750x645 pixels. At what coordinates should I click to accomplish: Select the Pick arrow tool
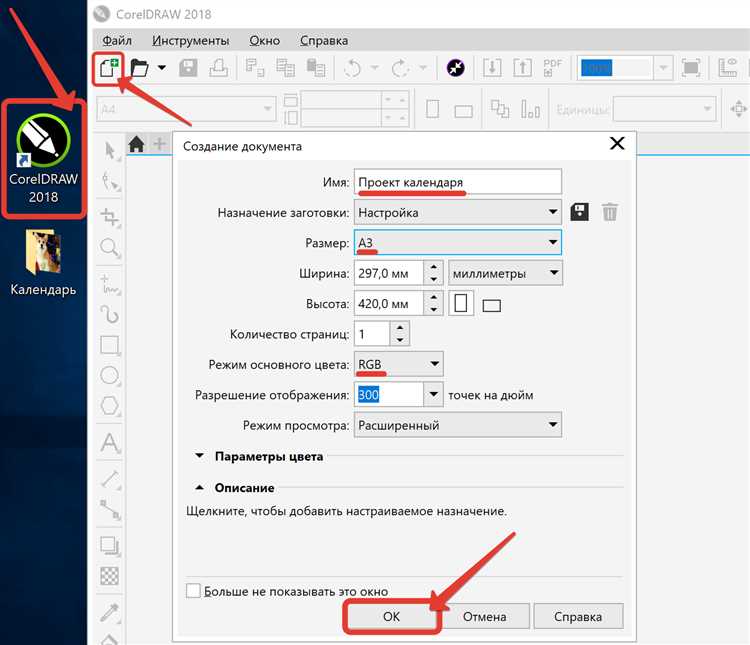click(x=110, y=150)
